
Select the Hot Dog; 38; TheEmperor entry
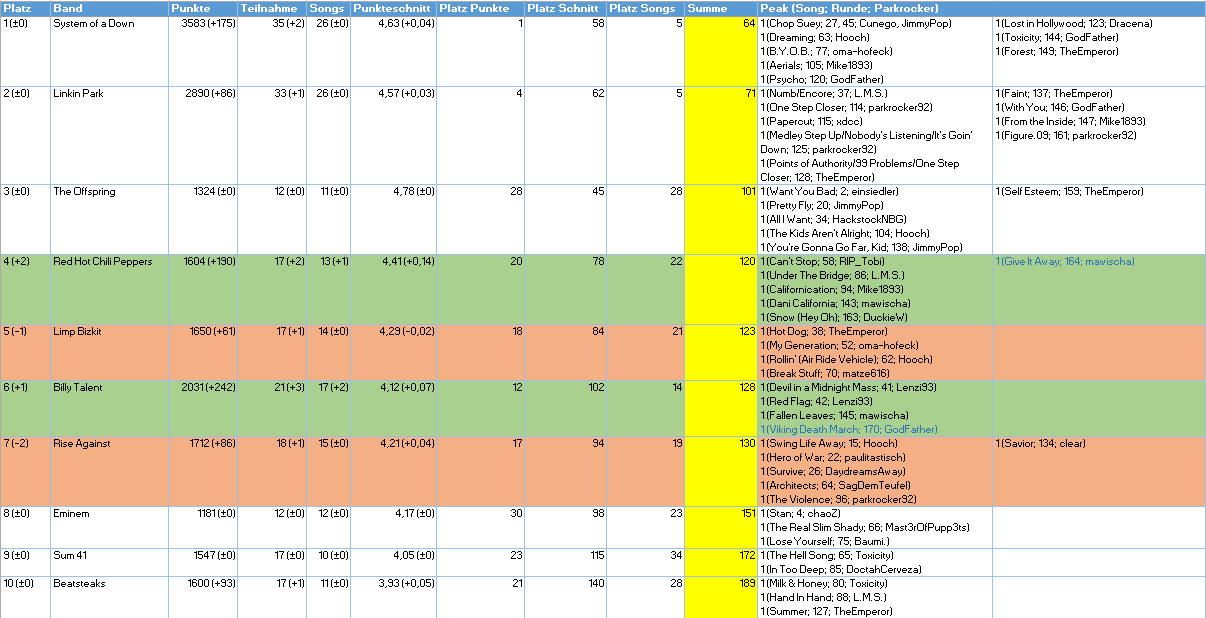[822, 332]
